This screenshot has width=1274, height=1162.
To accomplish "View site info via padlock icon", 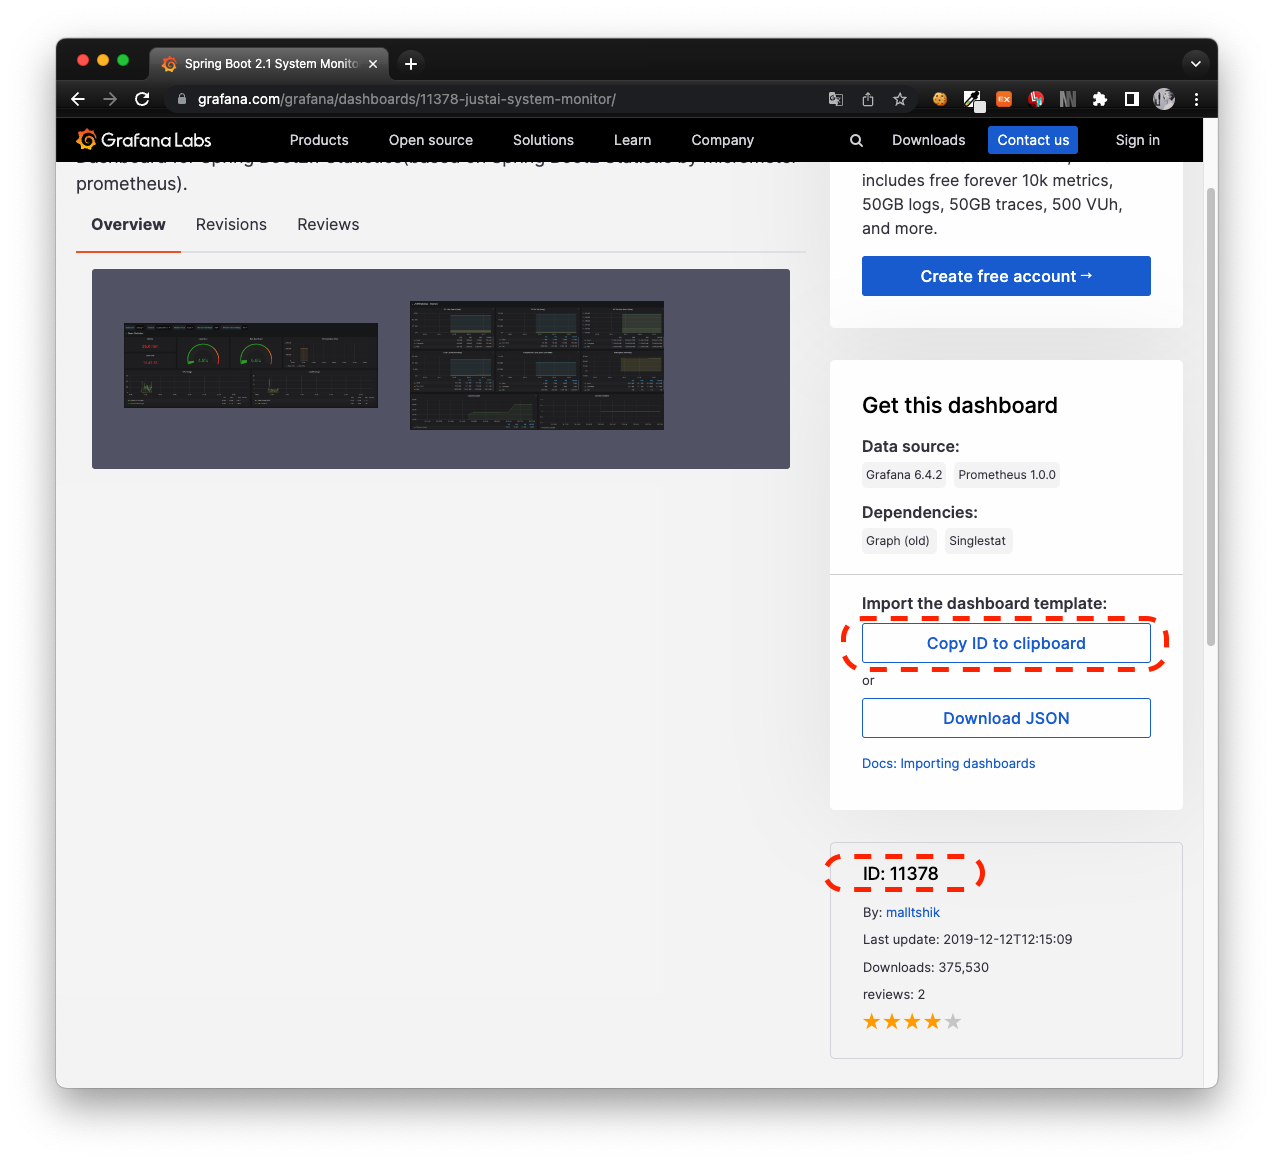I will tap(182, 99).
